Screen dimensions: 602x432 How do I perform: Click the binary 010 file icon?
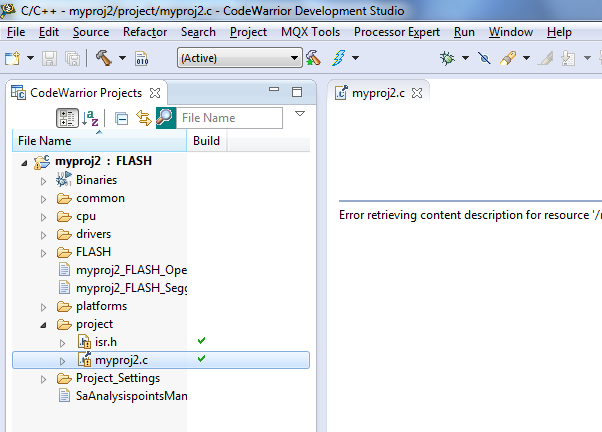click(x=142, y=58)
